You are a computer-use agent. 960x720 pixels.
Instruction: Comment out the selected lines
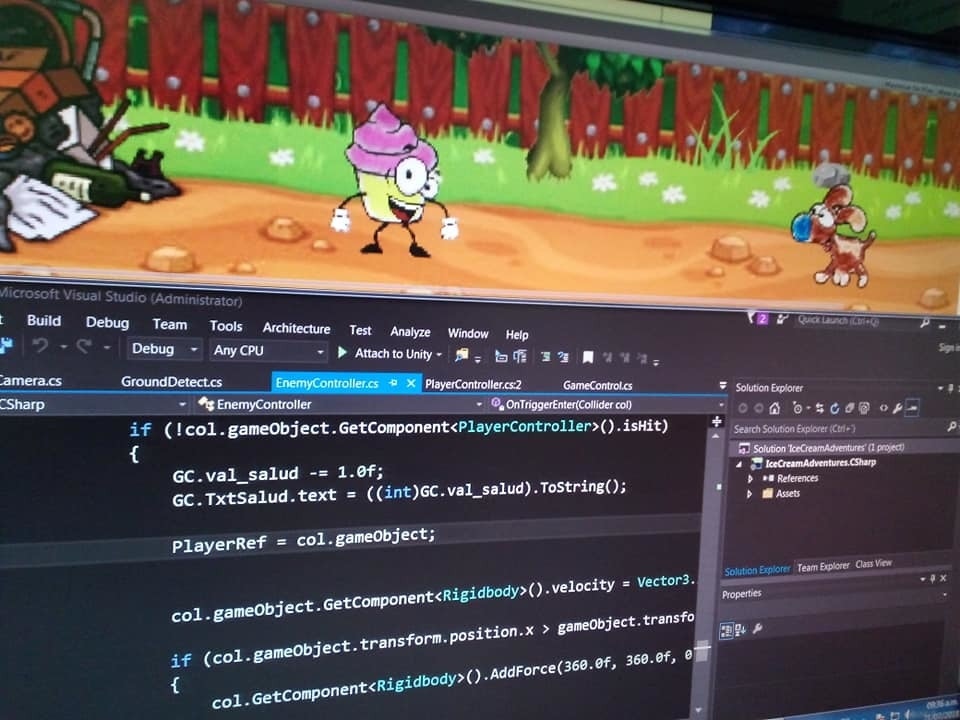click(545, 357)
